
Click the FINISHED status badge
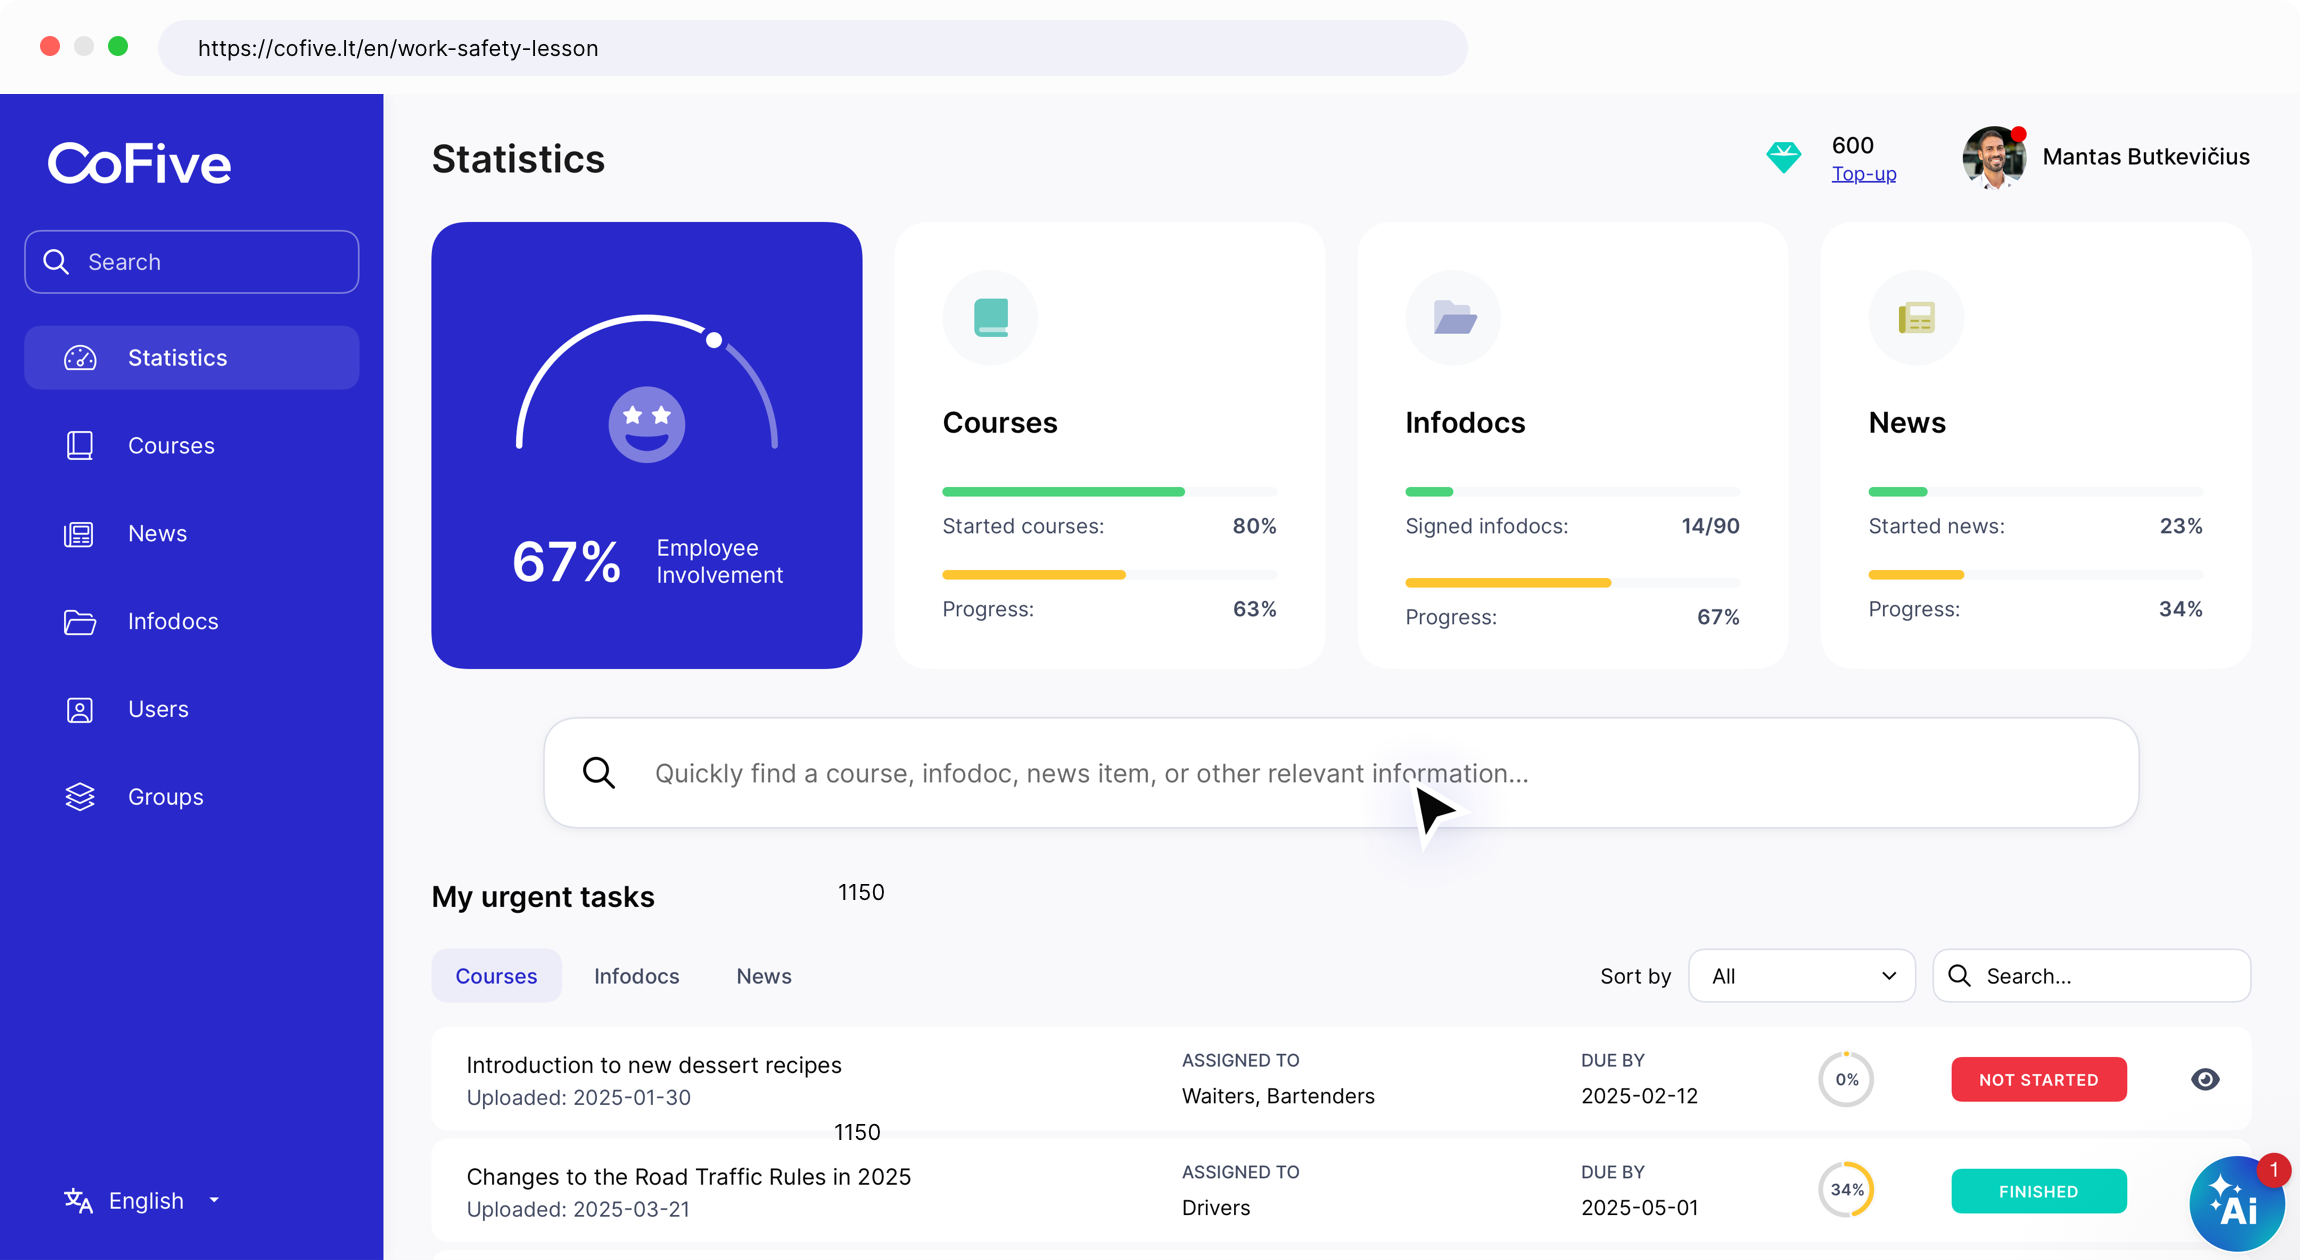(x=2038, y=1191)
